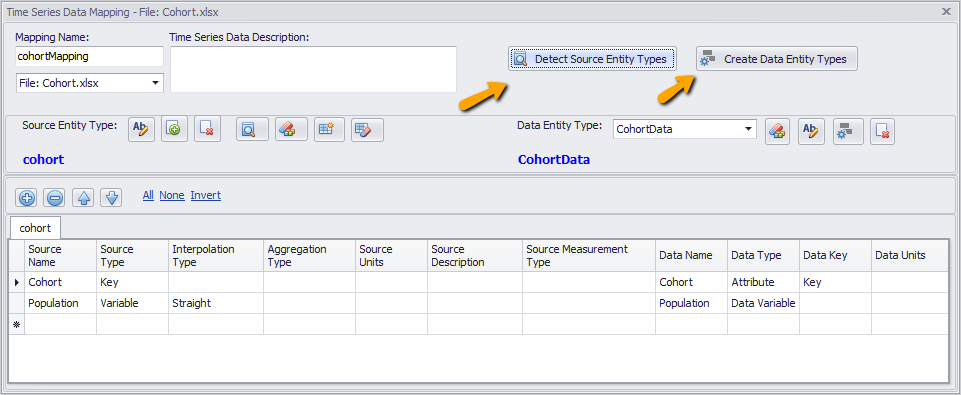961x395 pixels.
Task: Click the Detect Source Entity Types button
Action: point(592,59)
